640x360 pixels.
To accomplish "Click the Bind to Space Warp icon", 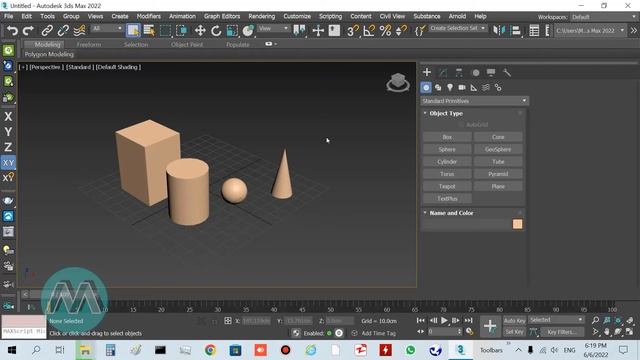I will click(79, 31).
